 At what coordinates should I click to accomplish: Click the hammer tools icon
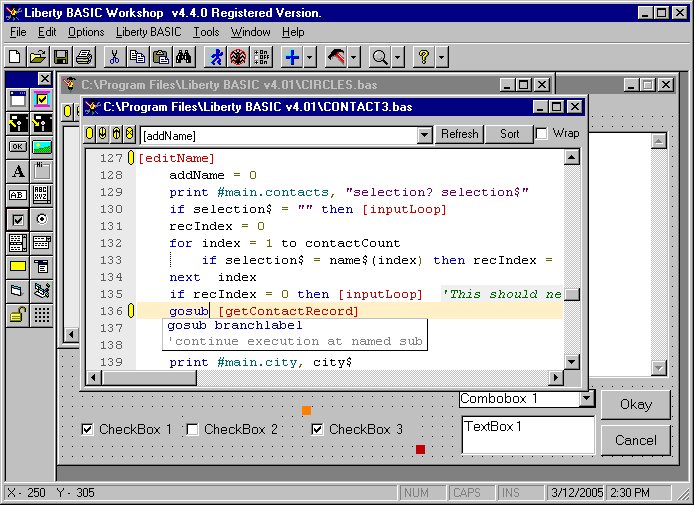(336, 57)
